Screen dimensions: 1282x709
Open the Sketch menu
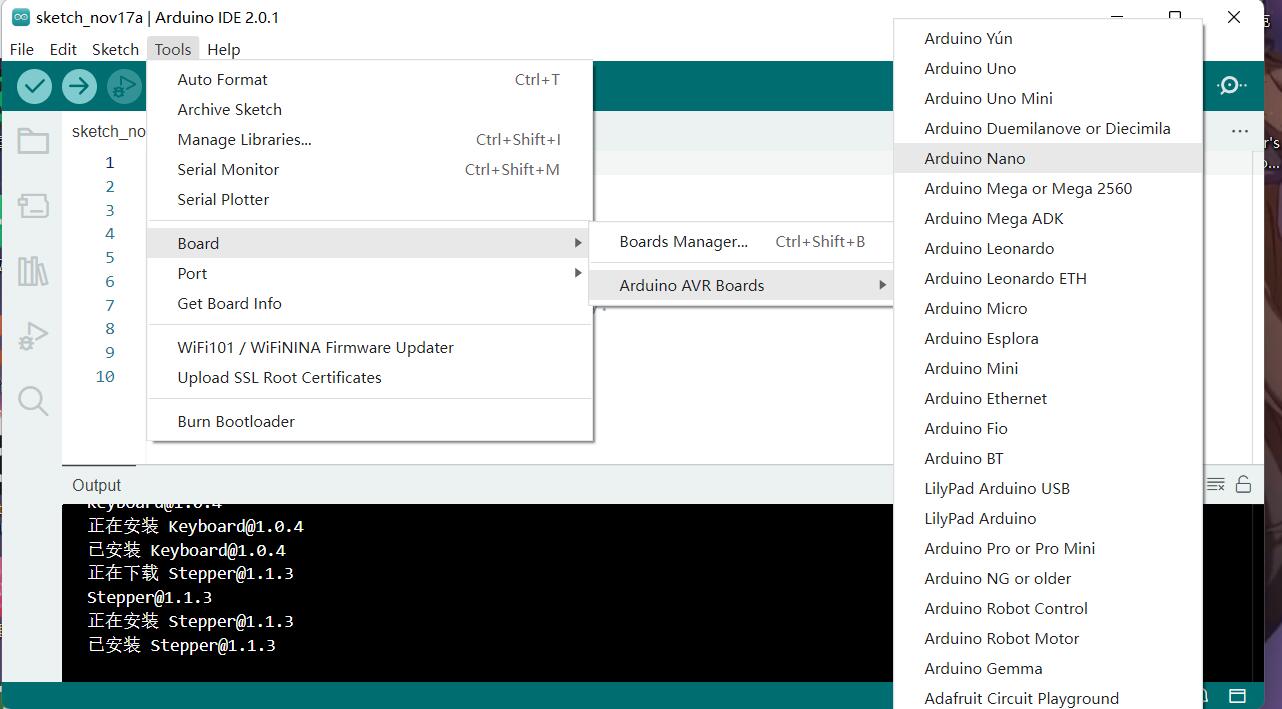point(115,49)
